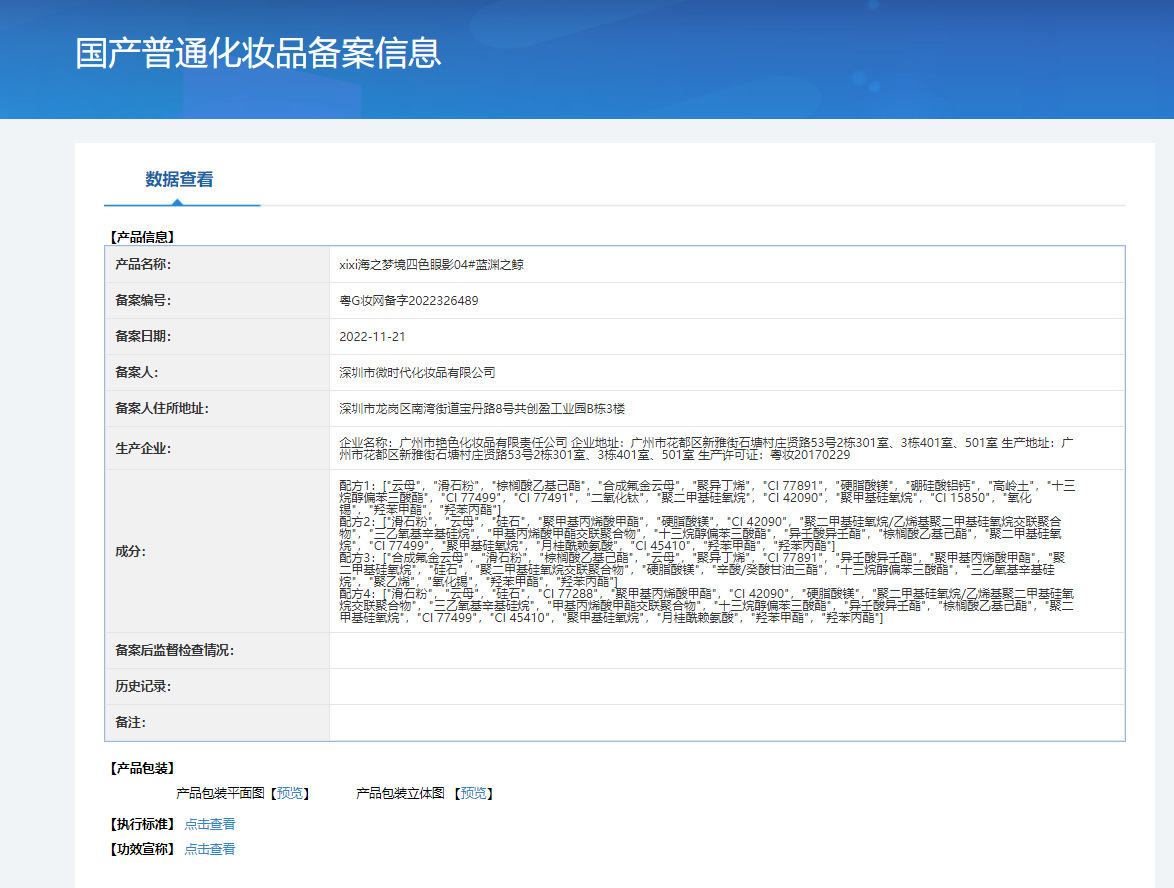
Task: Open 预览 link for 产品包装立体图
Action: (473, 793)
